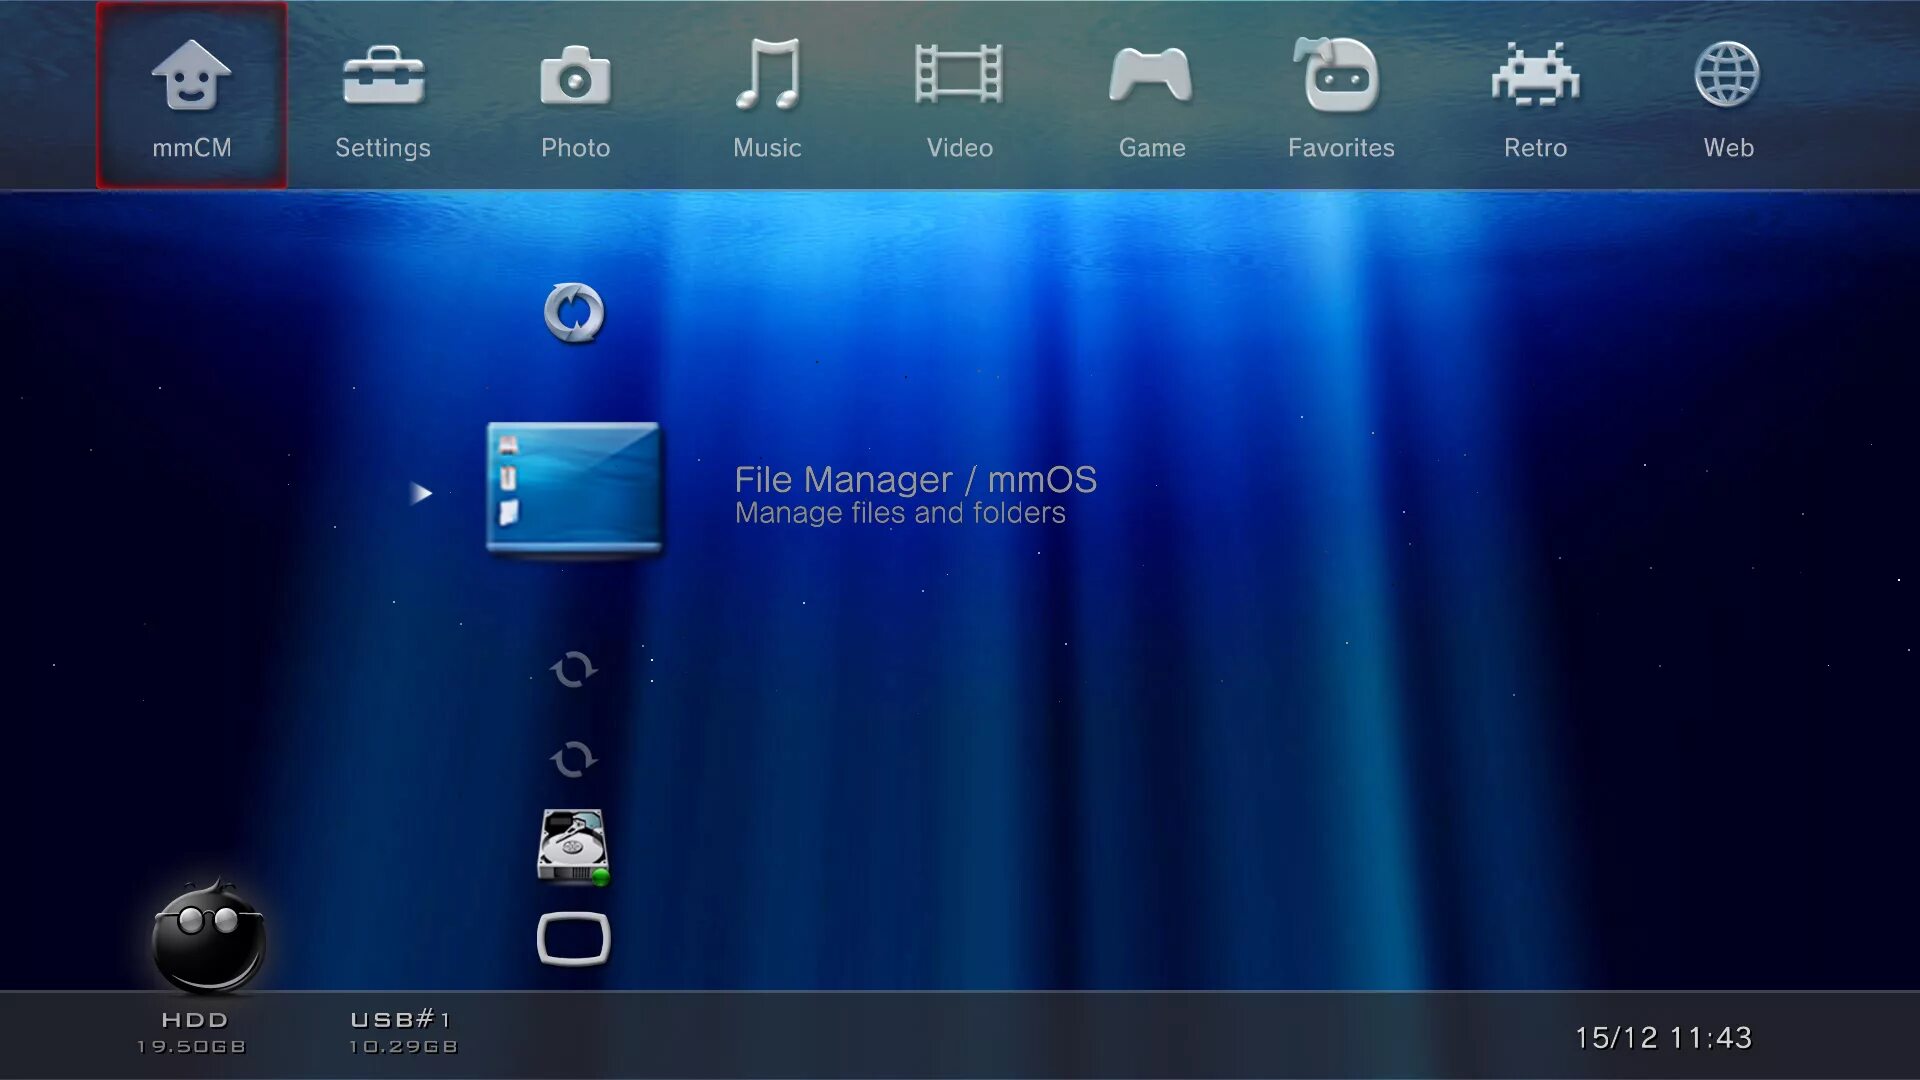Viewport: 1920px width, 1080px height.
Task: Open the Video filmstrip icon
Action: 959,76
